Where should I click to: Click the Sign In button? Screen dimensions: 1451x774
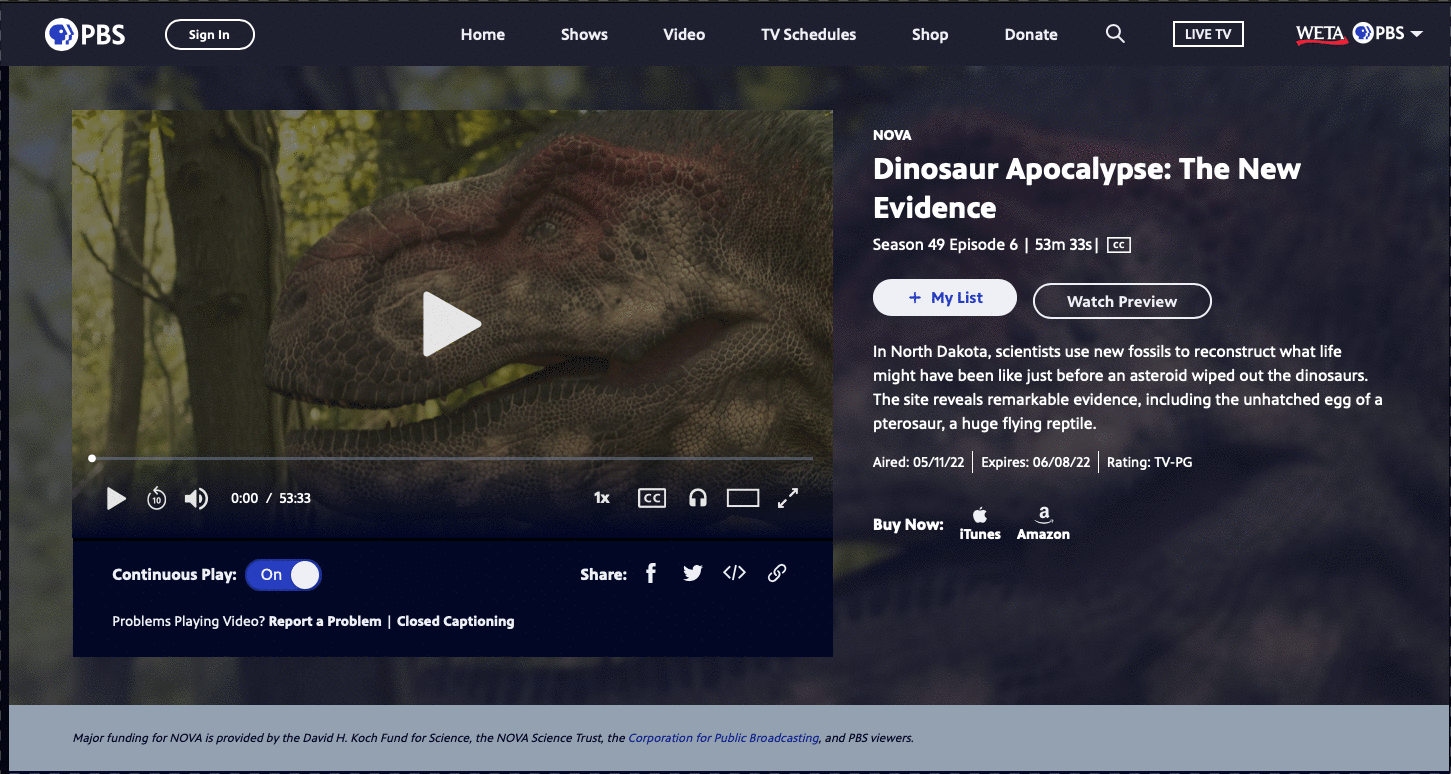210,35
